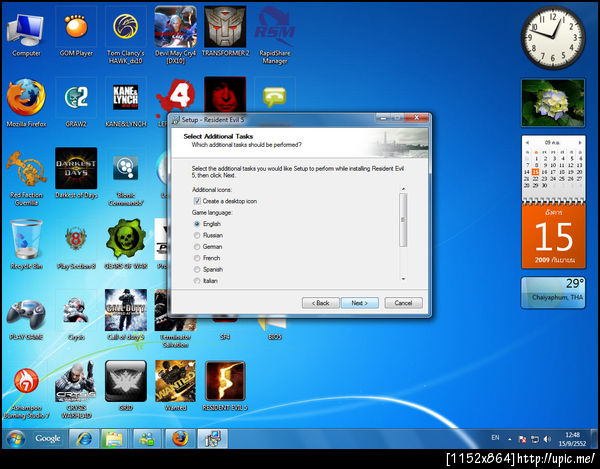
Task: Select the Mozilla Firefox desktop icon
Action: point(26,103)
